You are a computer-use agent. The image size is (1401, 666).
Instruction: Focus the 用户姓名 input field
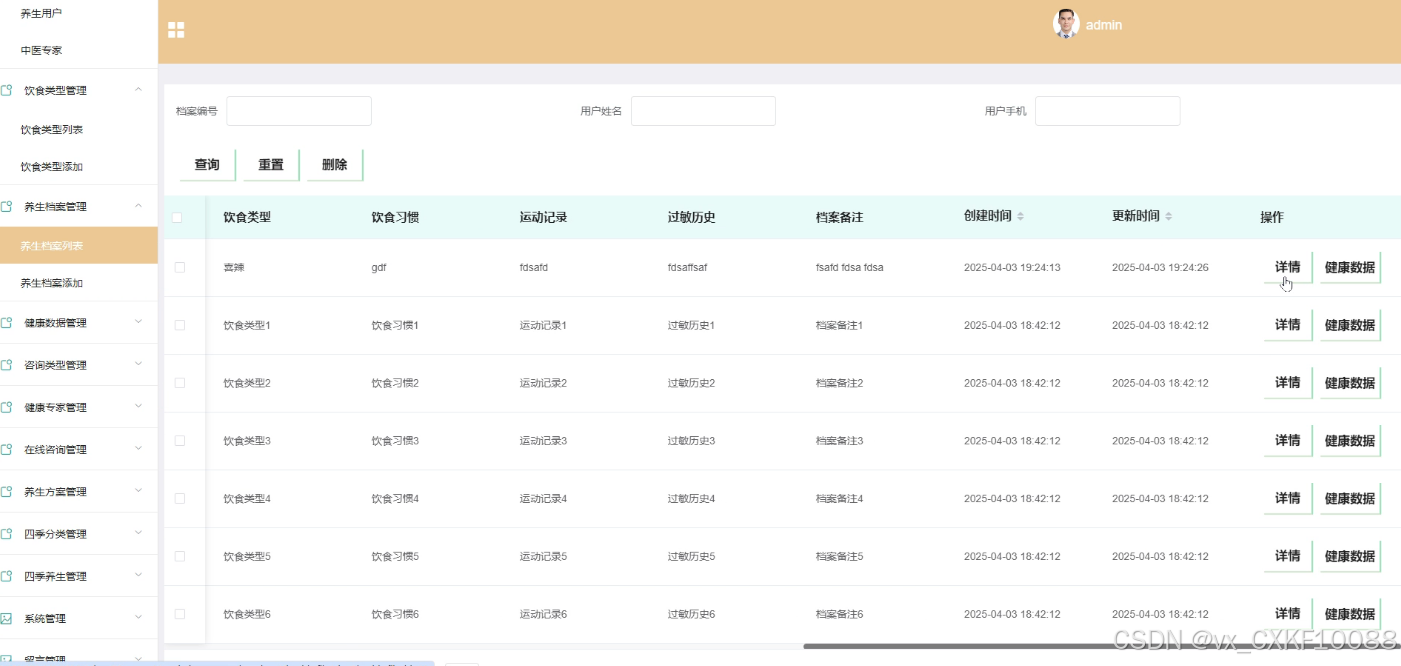point(703,111)
